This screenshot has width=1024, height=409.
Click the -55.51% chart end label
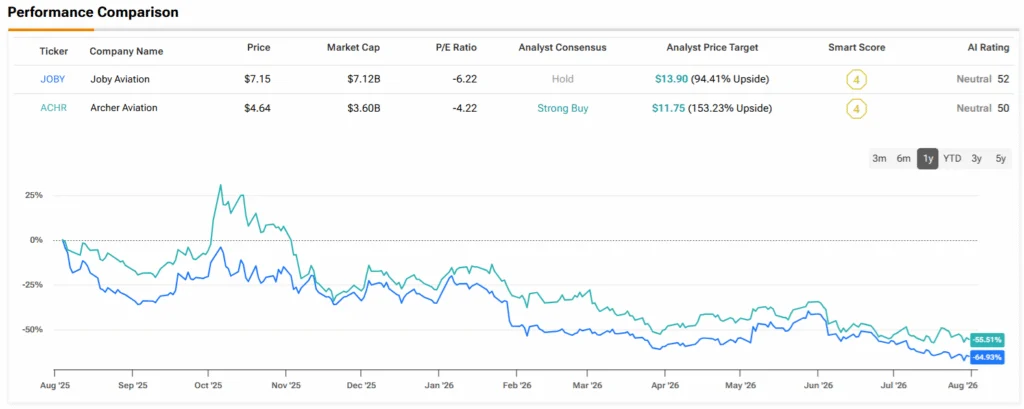[987, 340]
